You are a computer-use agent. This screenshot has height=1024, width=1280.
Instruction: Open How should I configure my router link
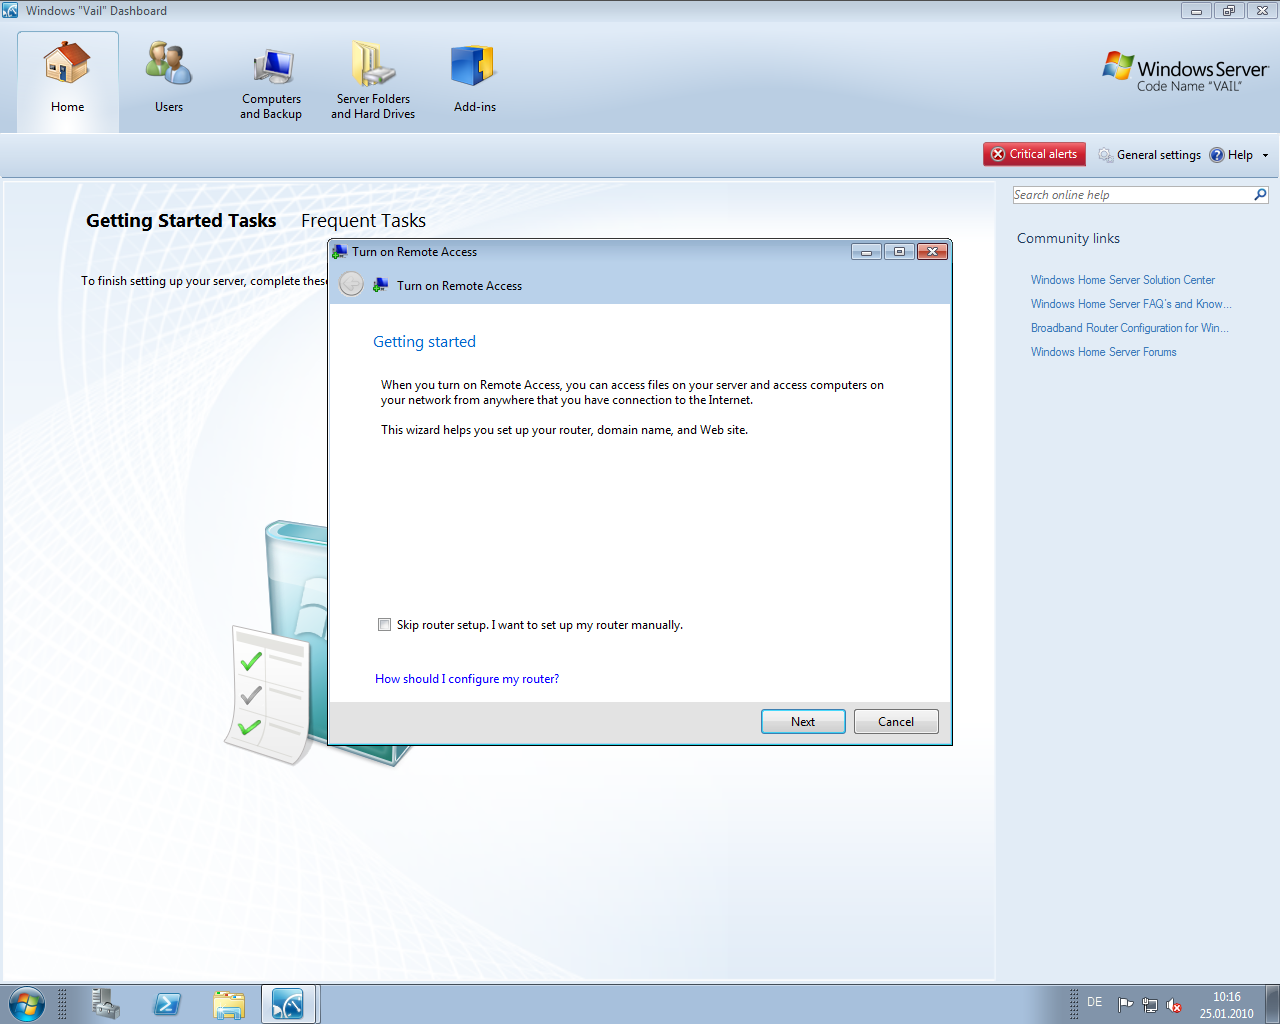[467, 679]
